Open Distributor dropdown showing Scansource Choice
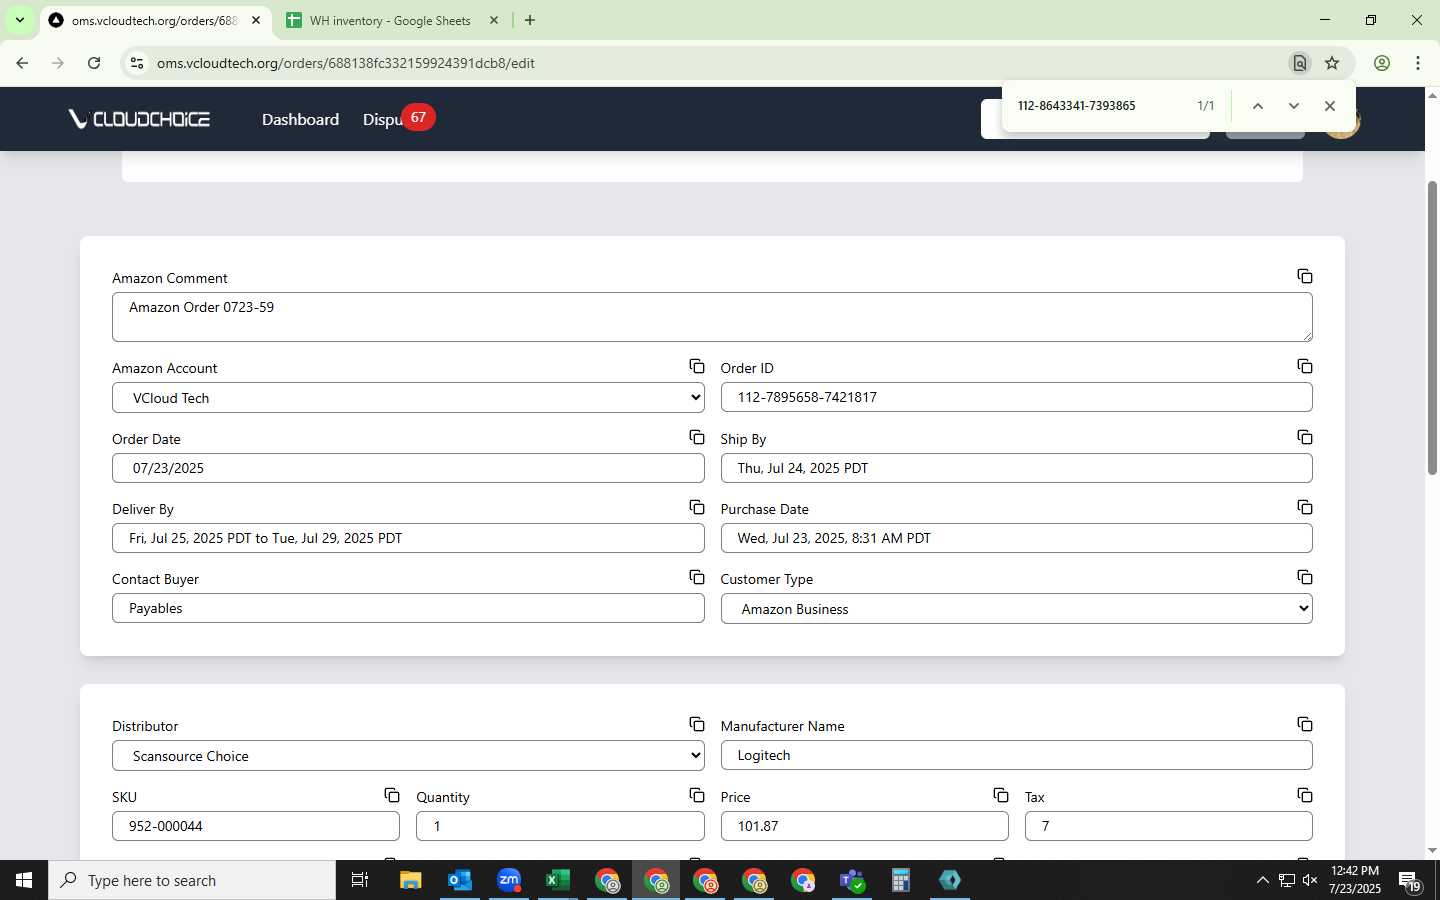The width and height of the screenshot is (1440, 900). coord(408,756)
